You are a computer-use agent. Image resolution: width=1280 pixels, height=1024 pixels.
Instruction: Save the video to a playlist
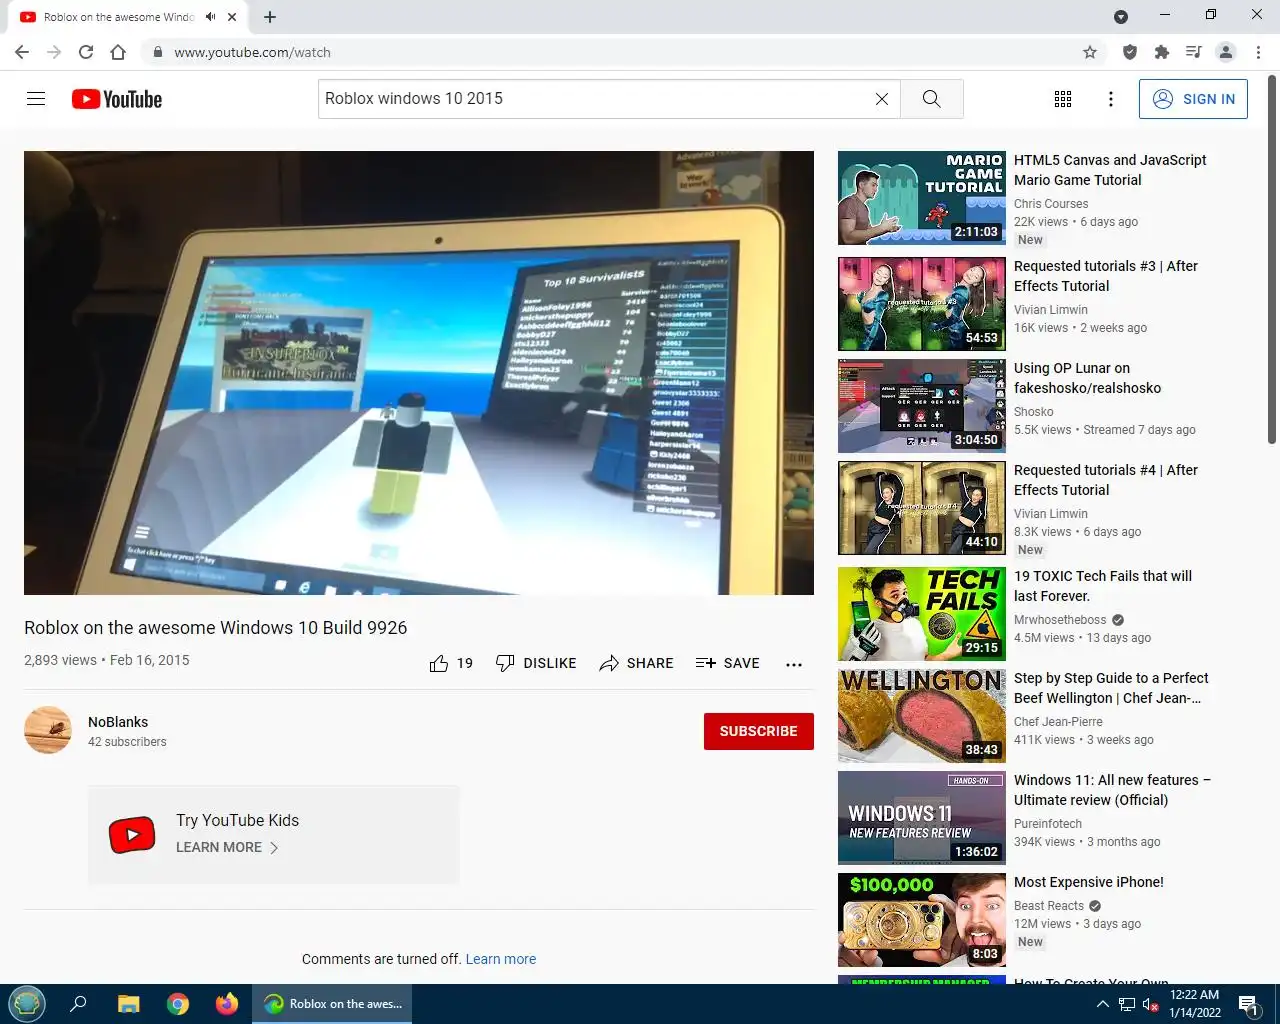tap(727, 663)
